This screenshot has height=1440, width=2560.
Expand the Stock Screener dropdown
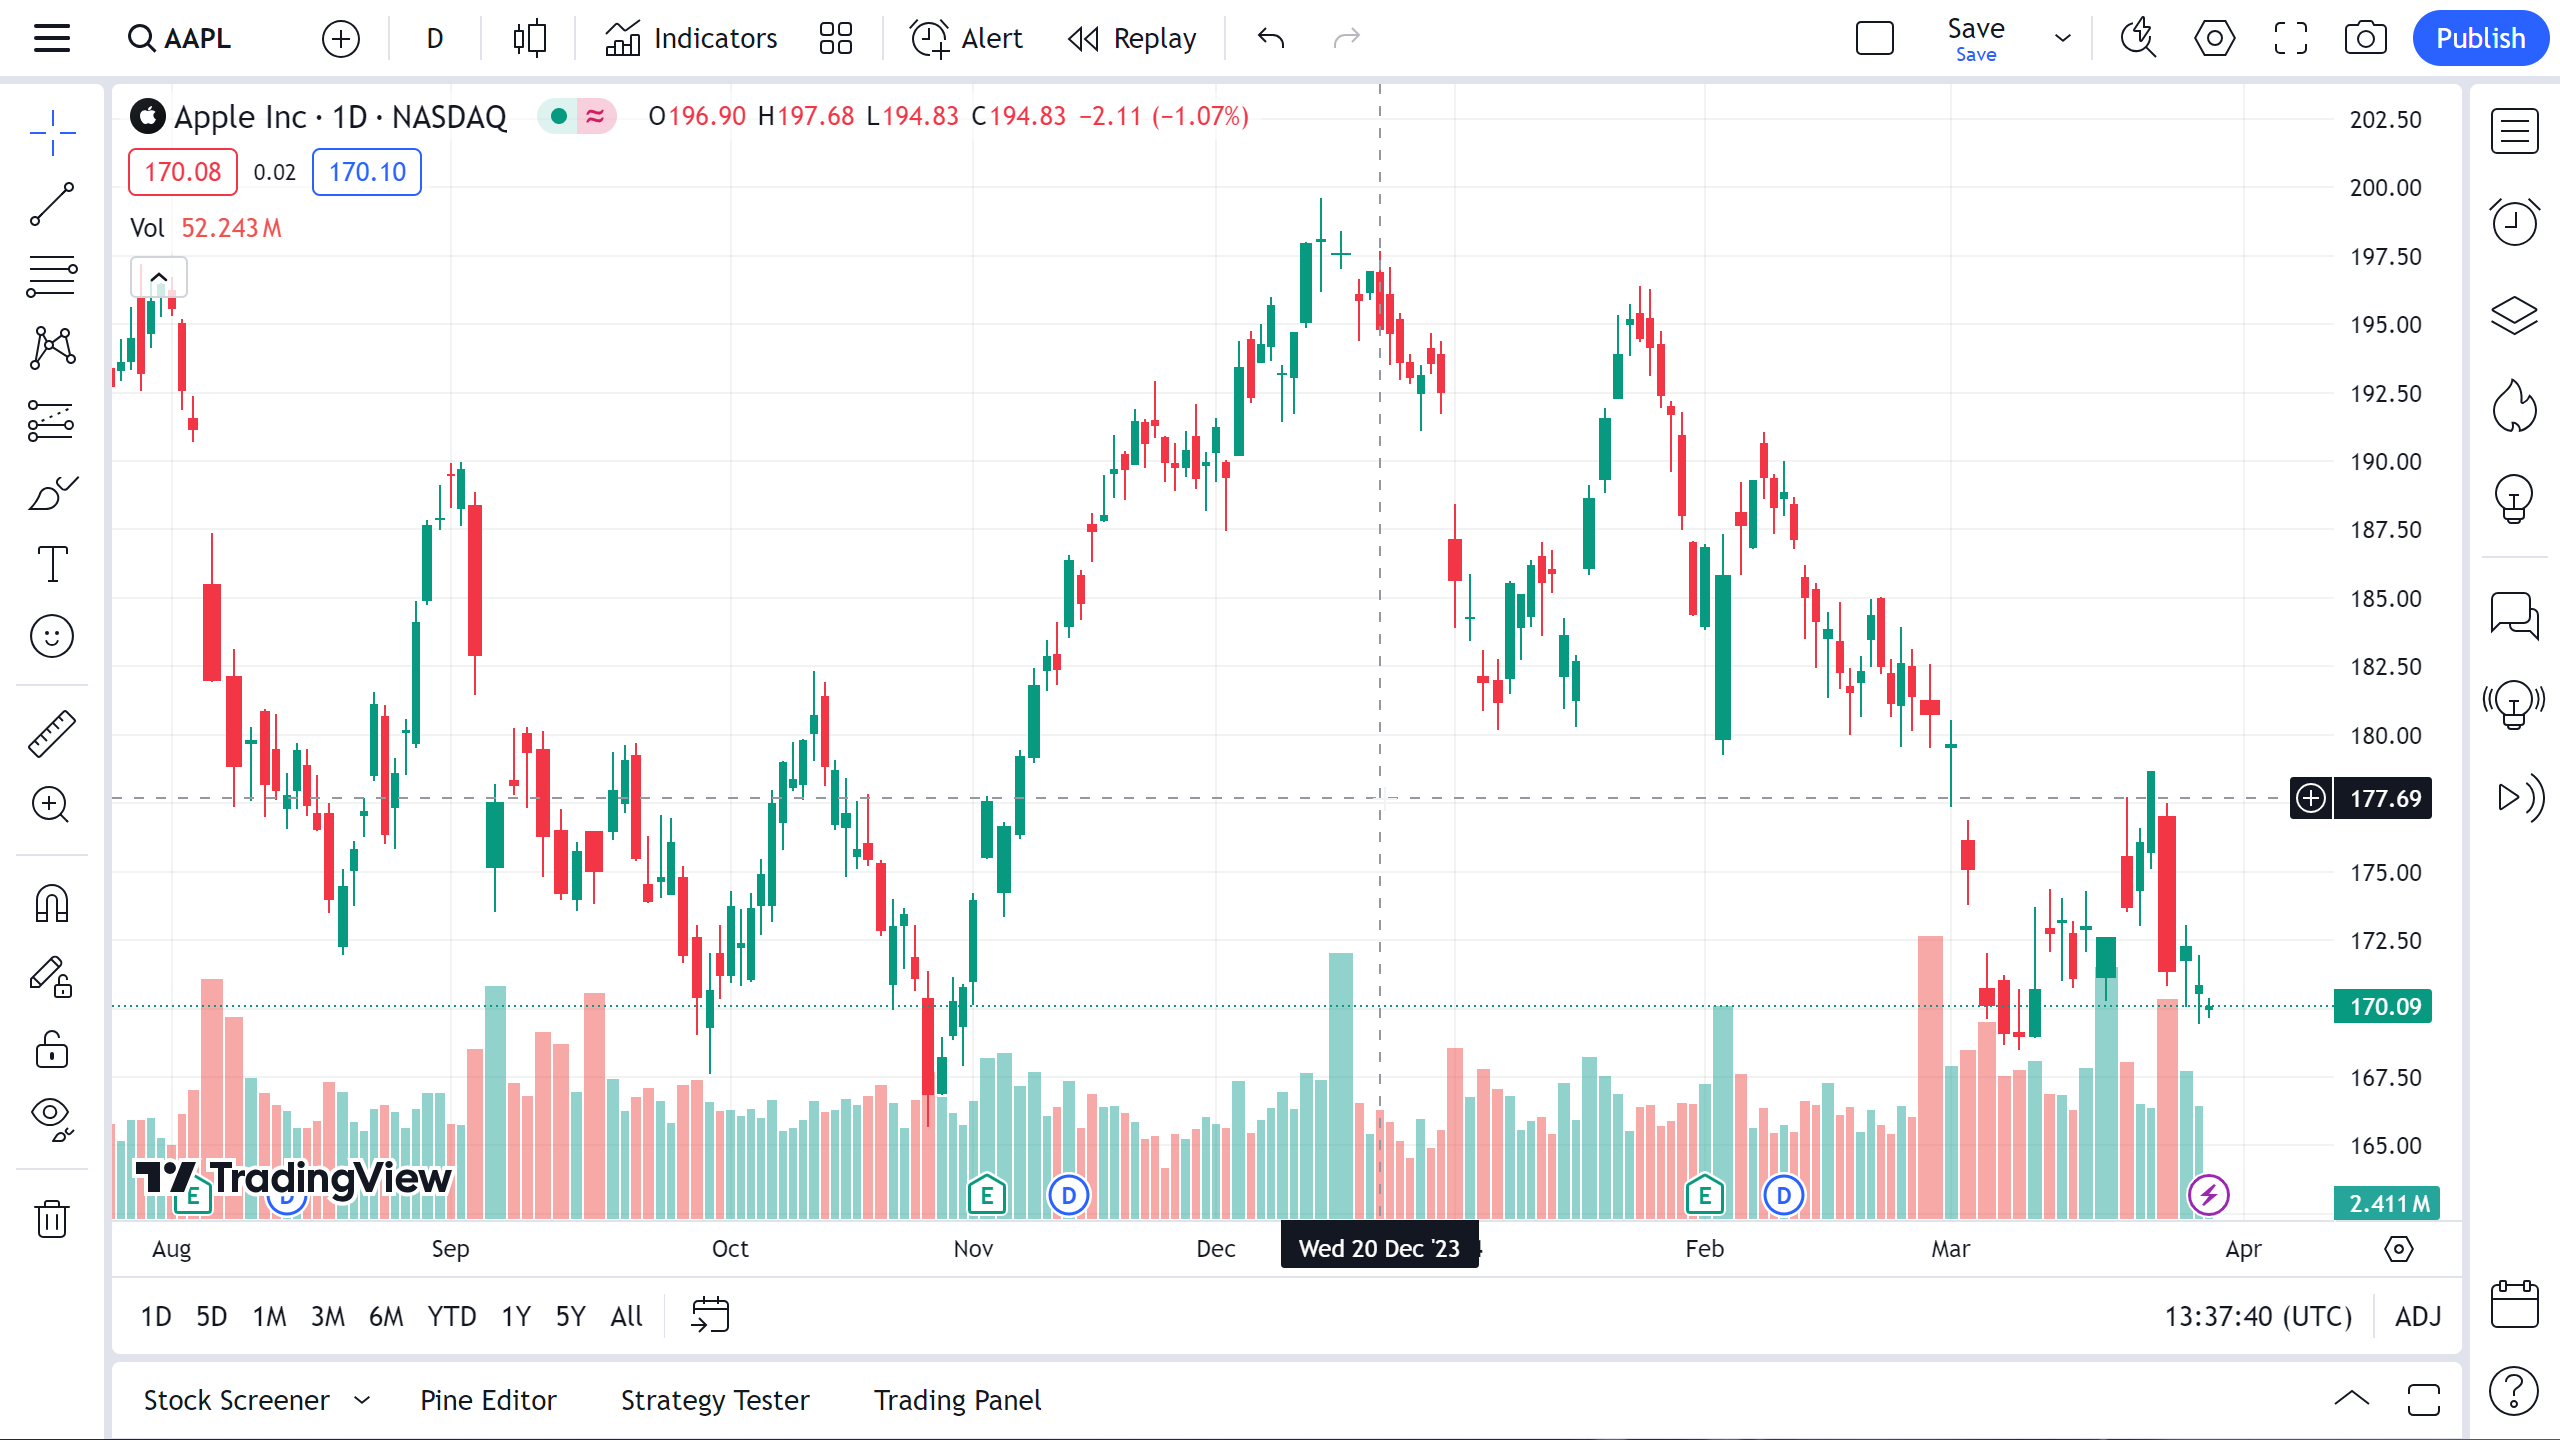pyautogui.click(x=362, y=1400)
